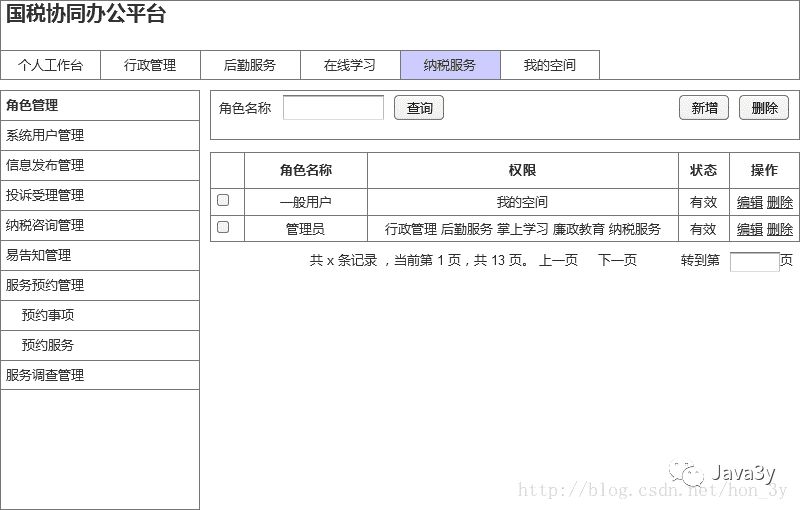This screenshot has height=510, width=800.
Task: Switch to the 行政管理 tab
Action: click(x=150, y=65)
